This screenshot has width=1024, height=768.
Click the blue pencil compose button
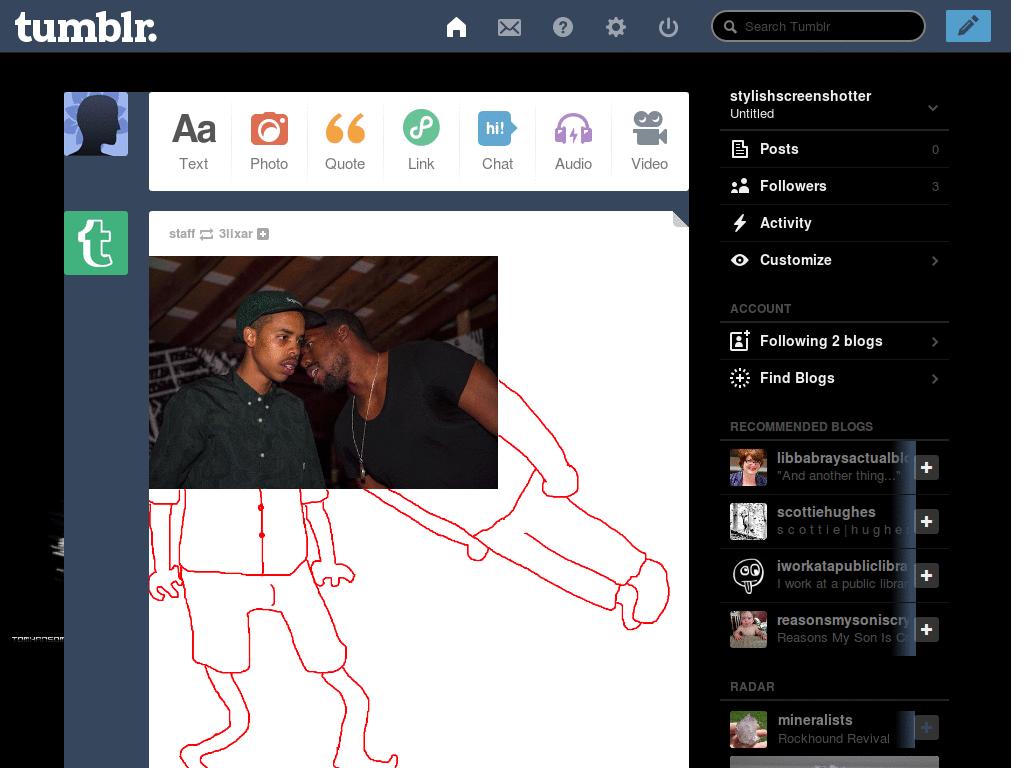968,26
